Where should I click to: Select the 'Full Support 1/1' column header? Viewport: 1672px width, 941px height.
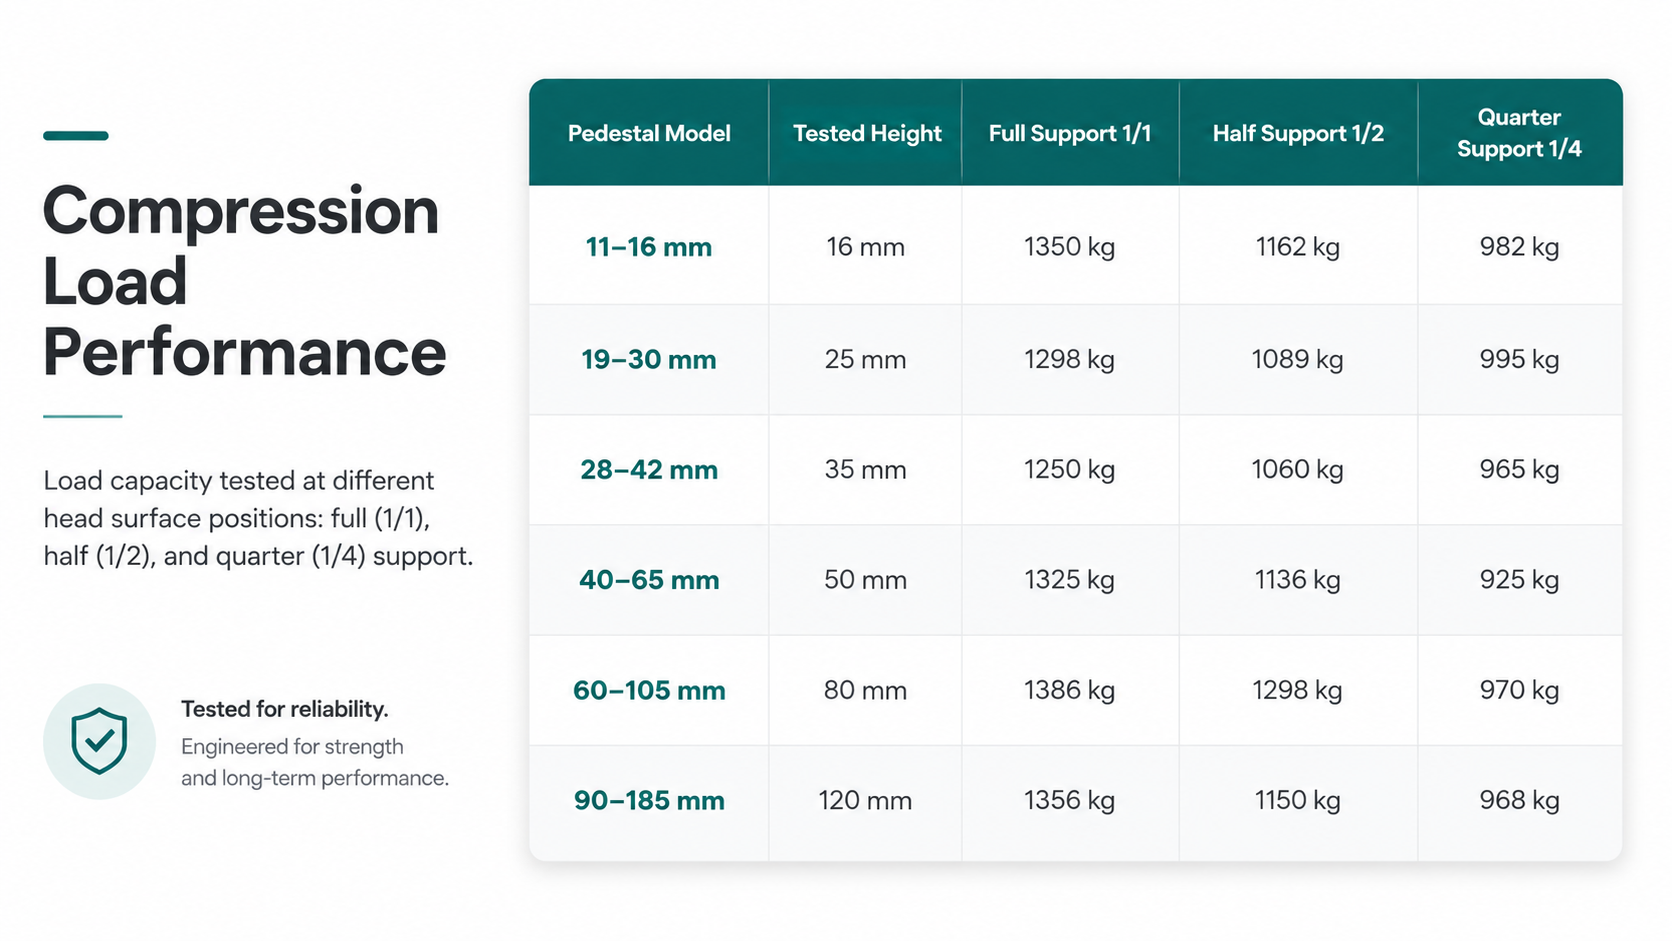tap(1070, 133)
